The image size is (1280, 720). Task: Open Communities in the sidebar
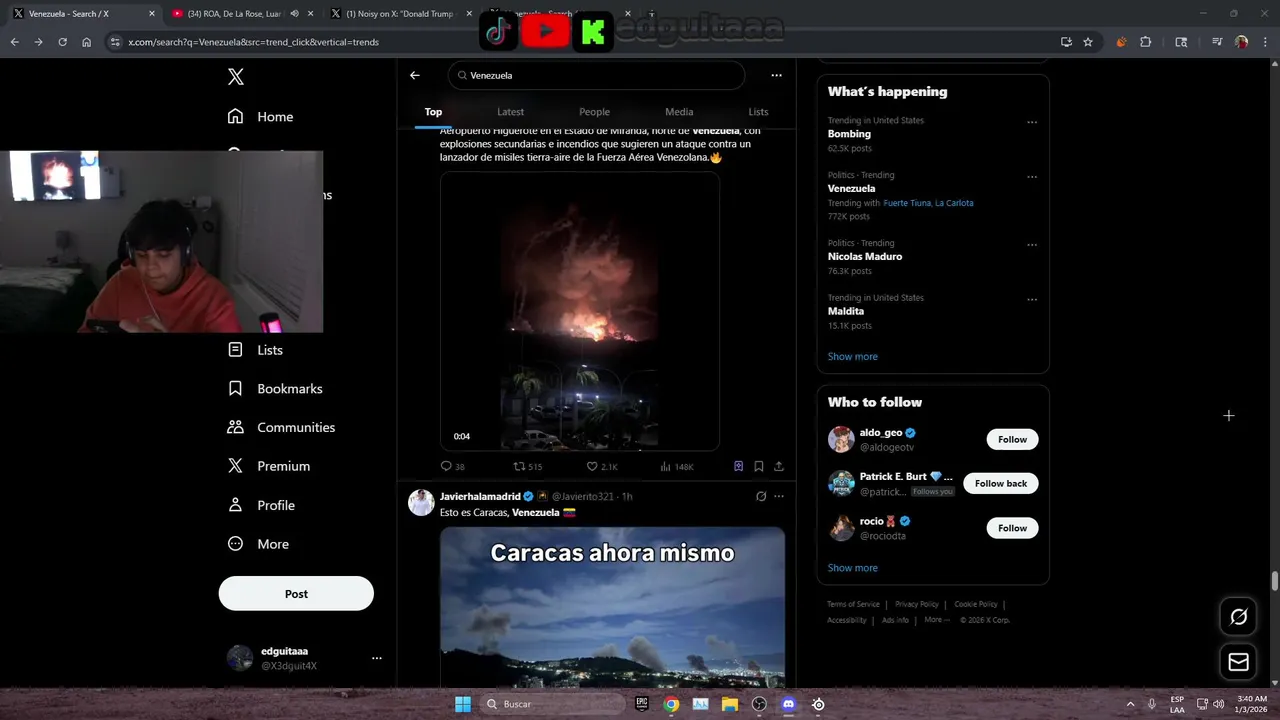282,427
